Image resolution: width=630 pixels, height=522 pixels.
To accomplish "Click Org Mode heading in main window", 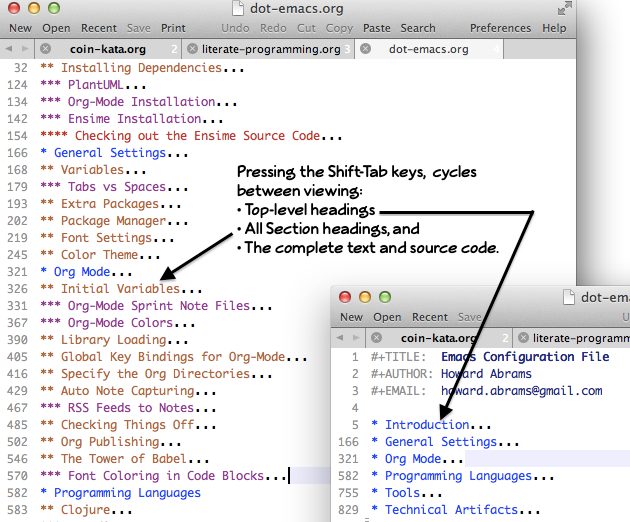I will tap(86, 272).
